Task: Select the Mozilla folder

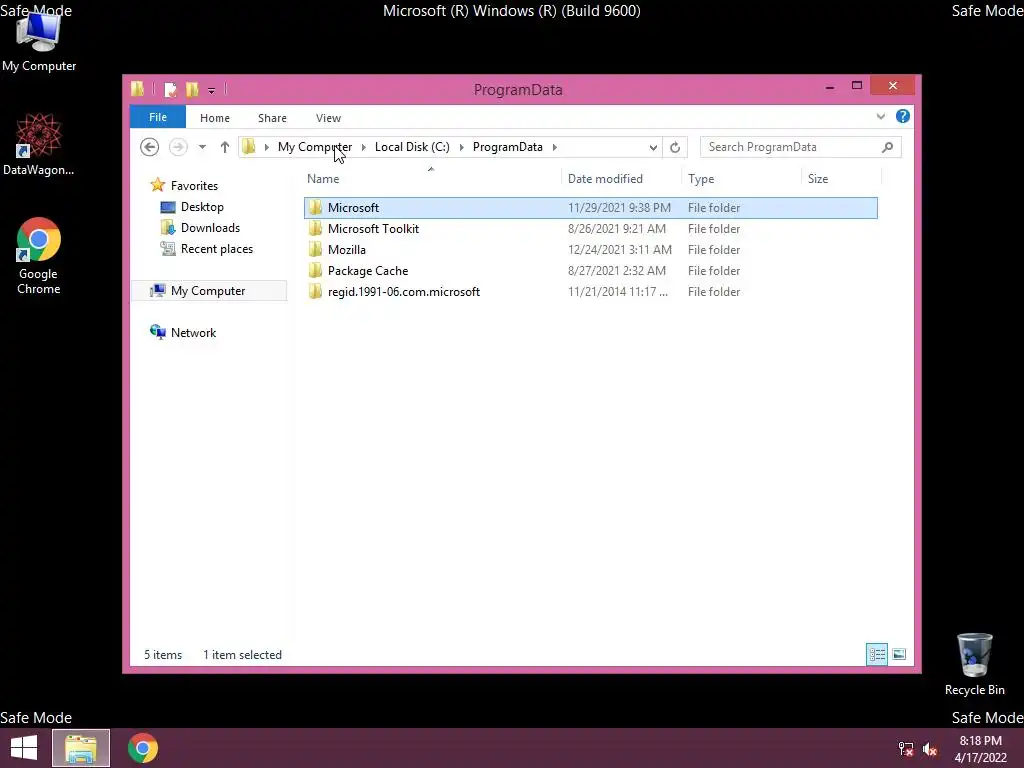Action: 347,249
